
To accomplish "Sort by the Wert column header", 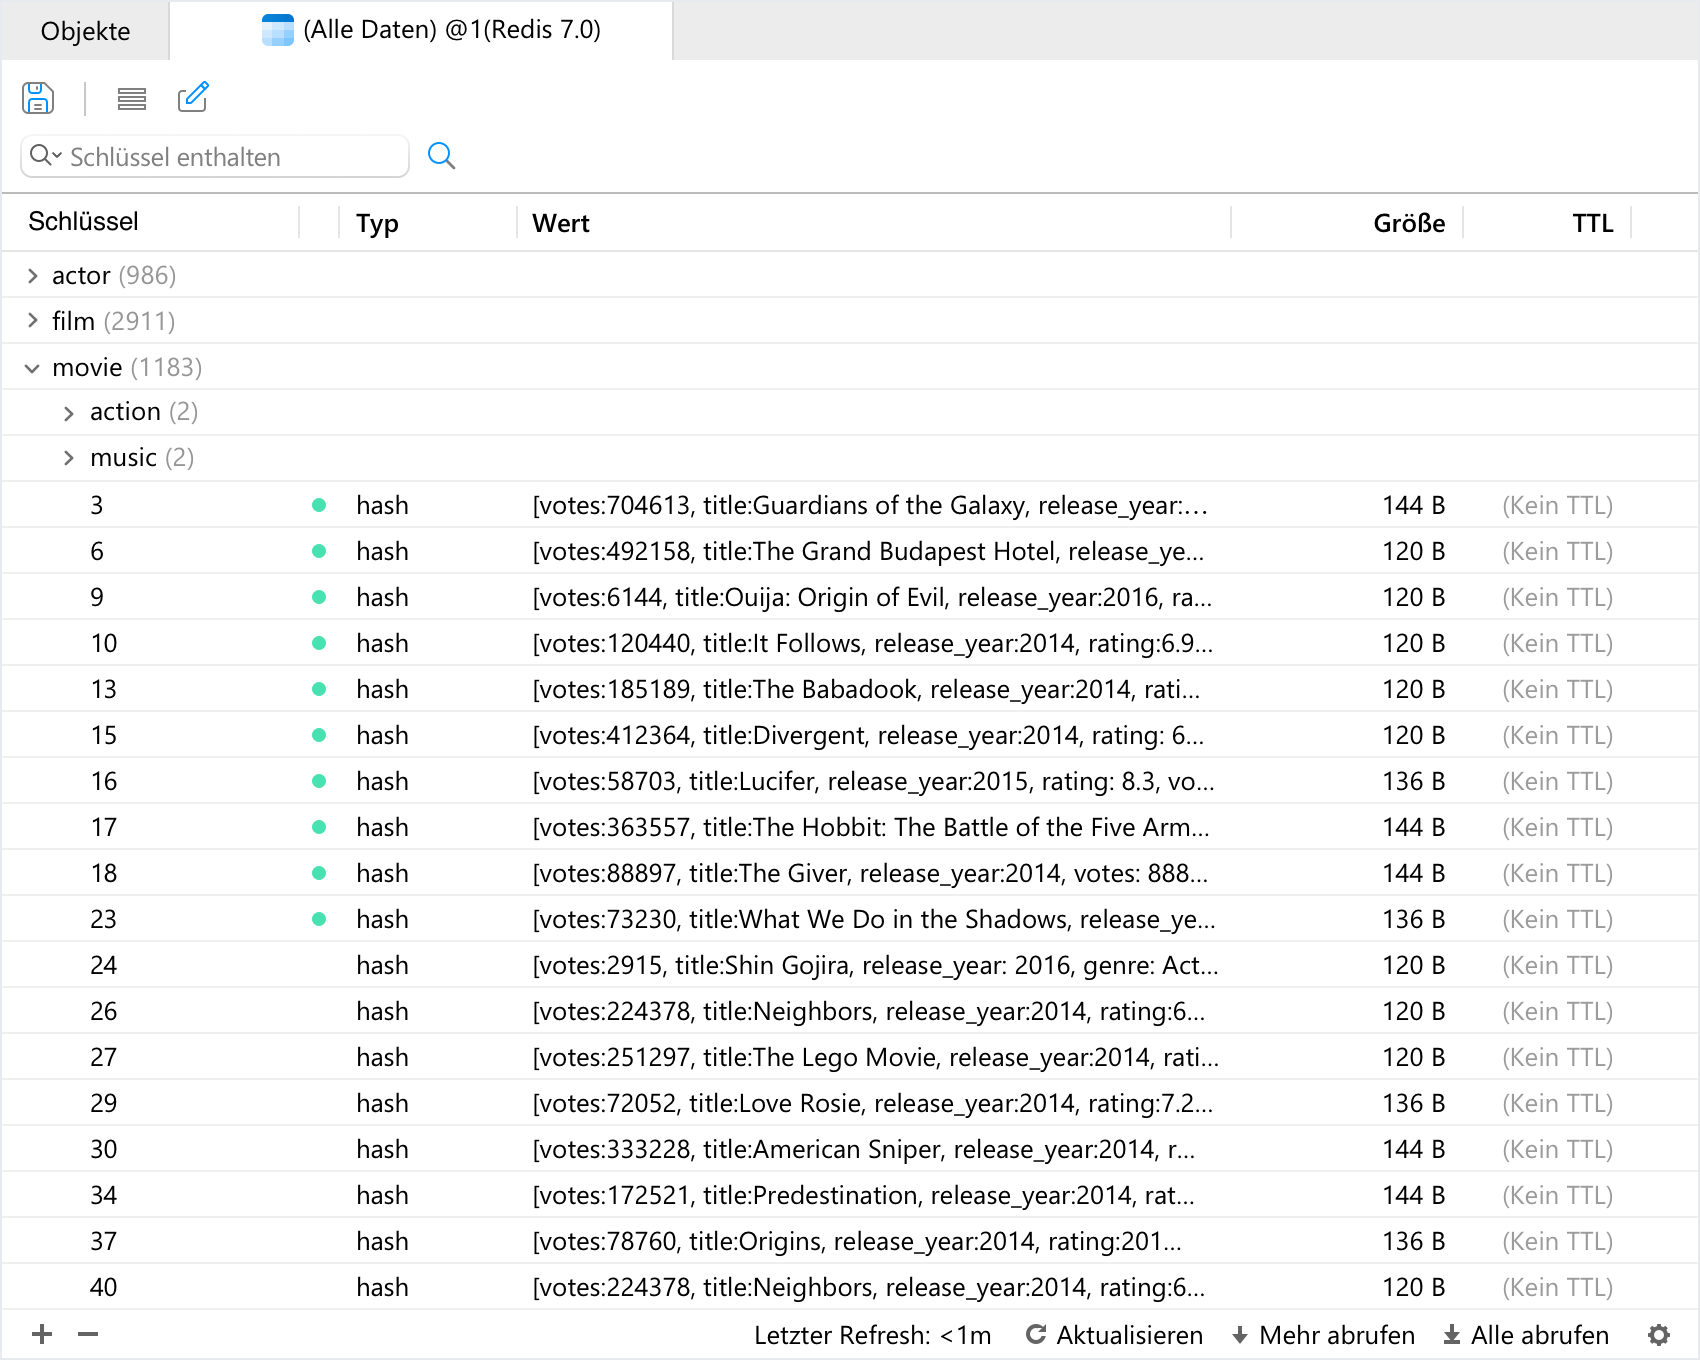I will click(561, 224).
